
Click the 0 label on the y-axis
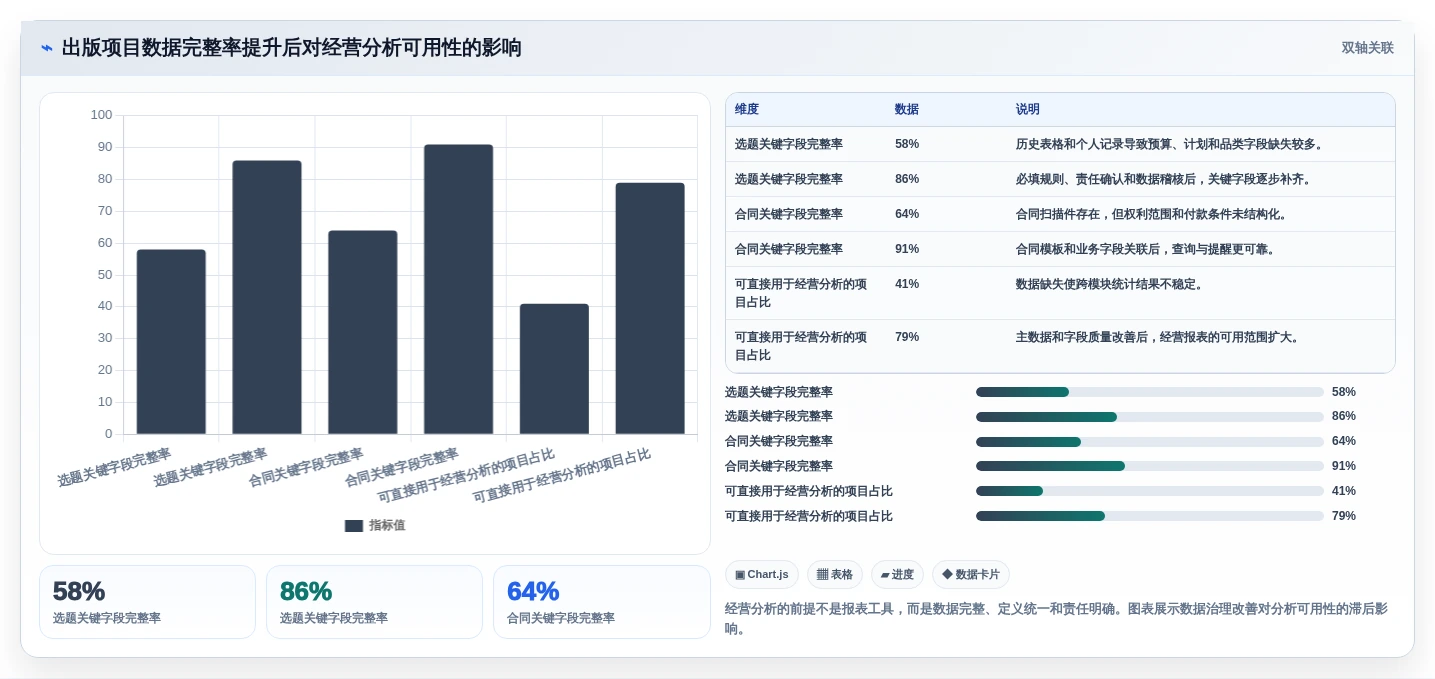(x=109, y=434)
